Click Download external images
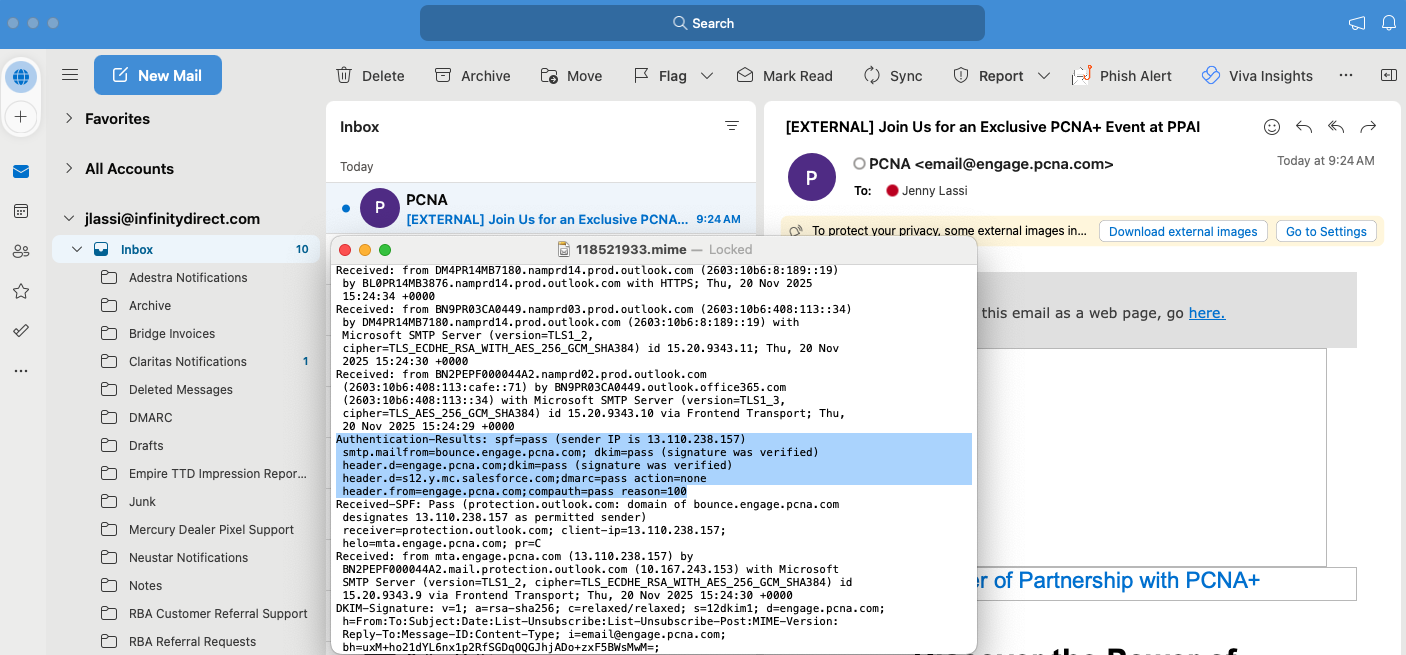Screen dimensions: 1406x655 1183,231
